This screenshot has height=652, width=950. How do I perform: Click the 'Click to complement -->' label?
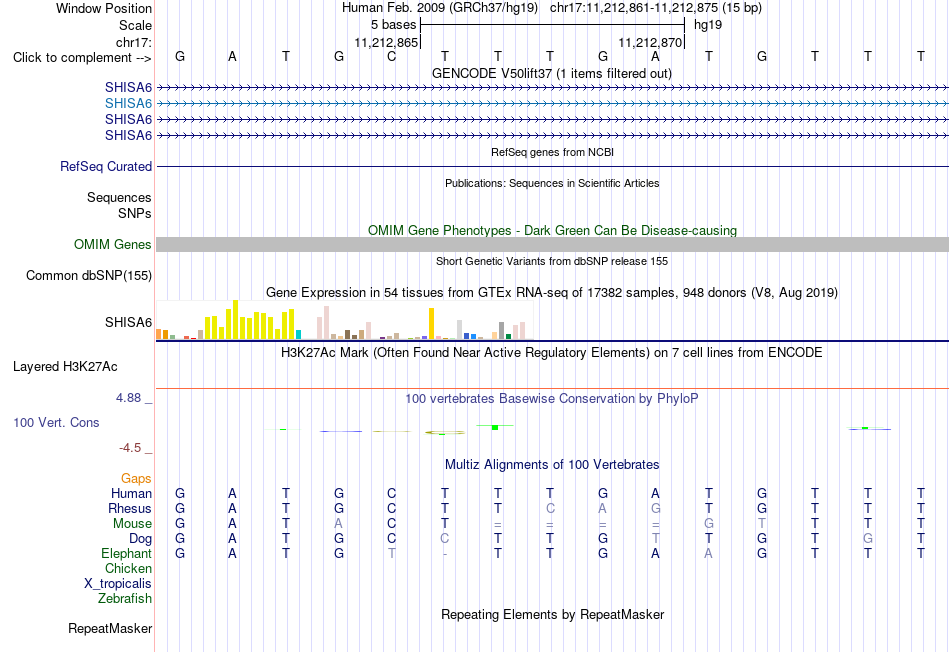[82, 58]
